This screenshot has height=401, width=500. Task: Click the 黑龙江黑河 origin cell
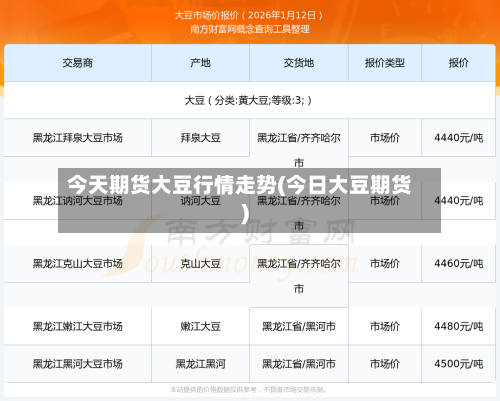click(200, 364)
